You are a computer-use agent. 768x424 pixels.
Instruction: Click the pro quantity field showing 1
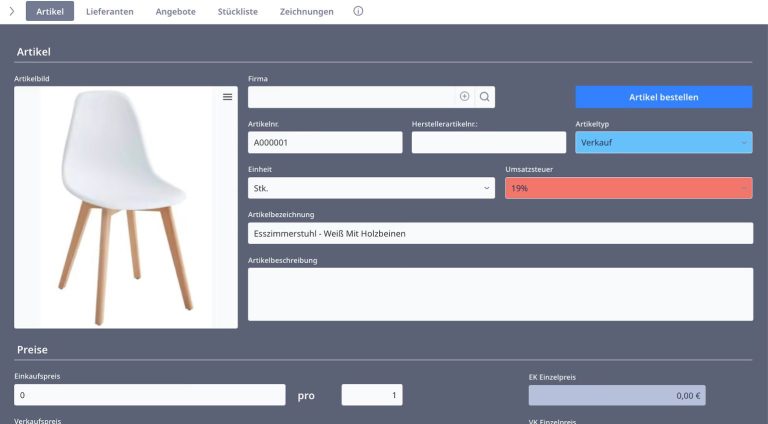(372, 395)
